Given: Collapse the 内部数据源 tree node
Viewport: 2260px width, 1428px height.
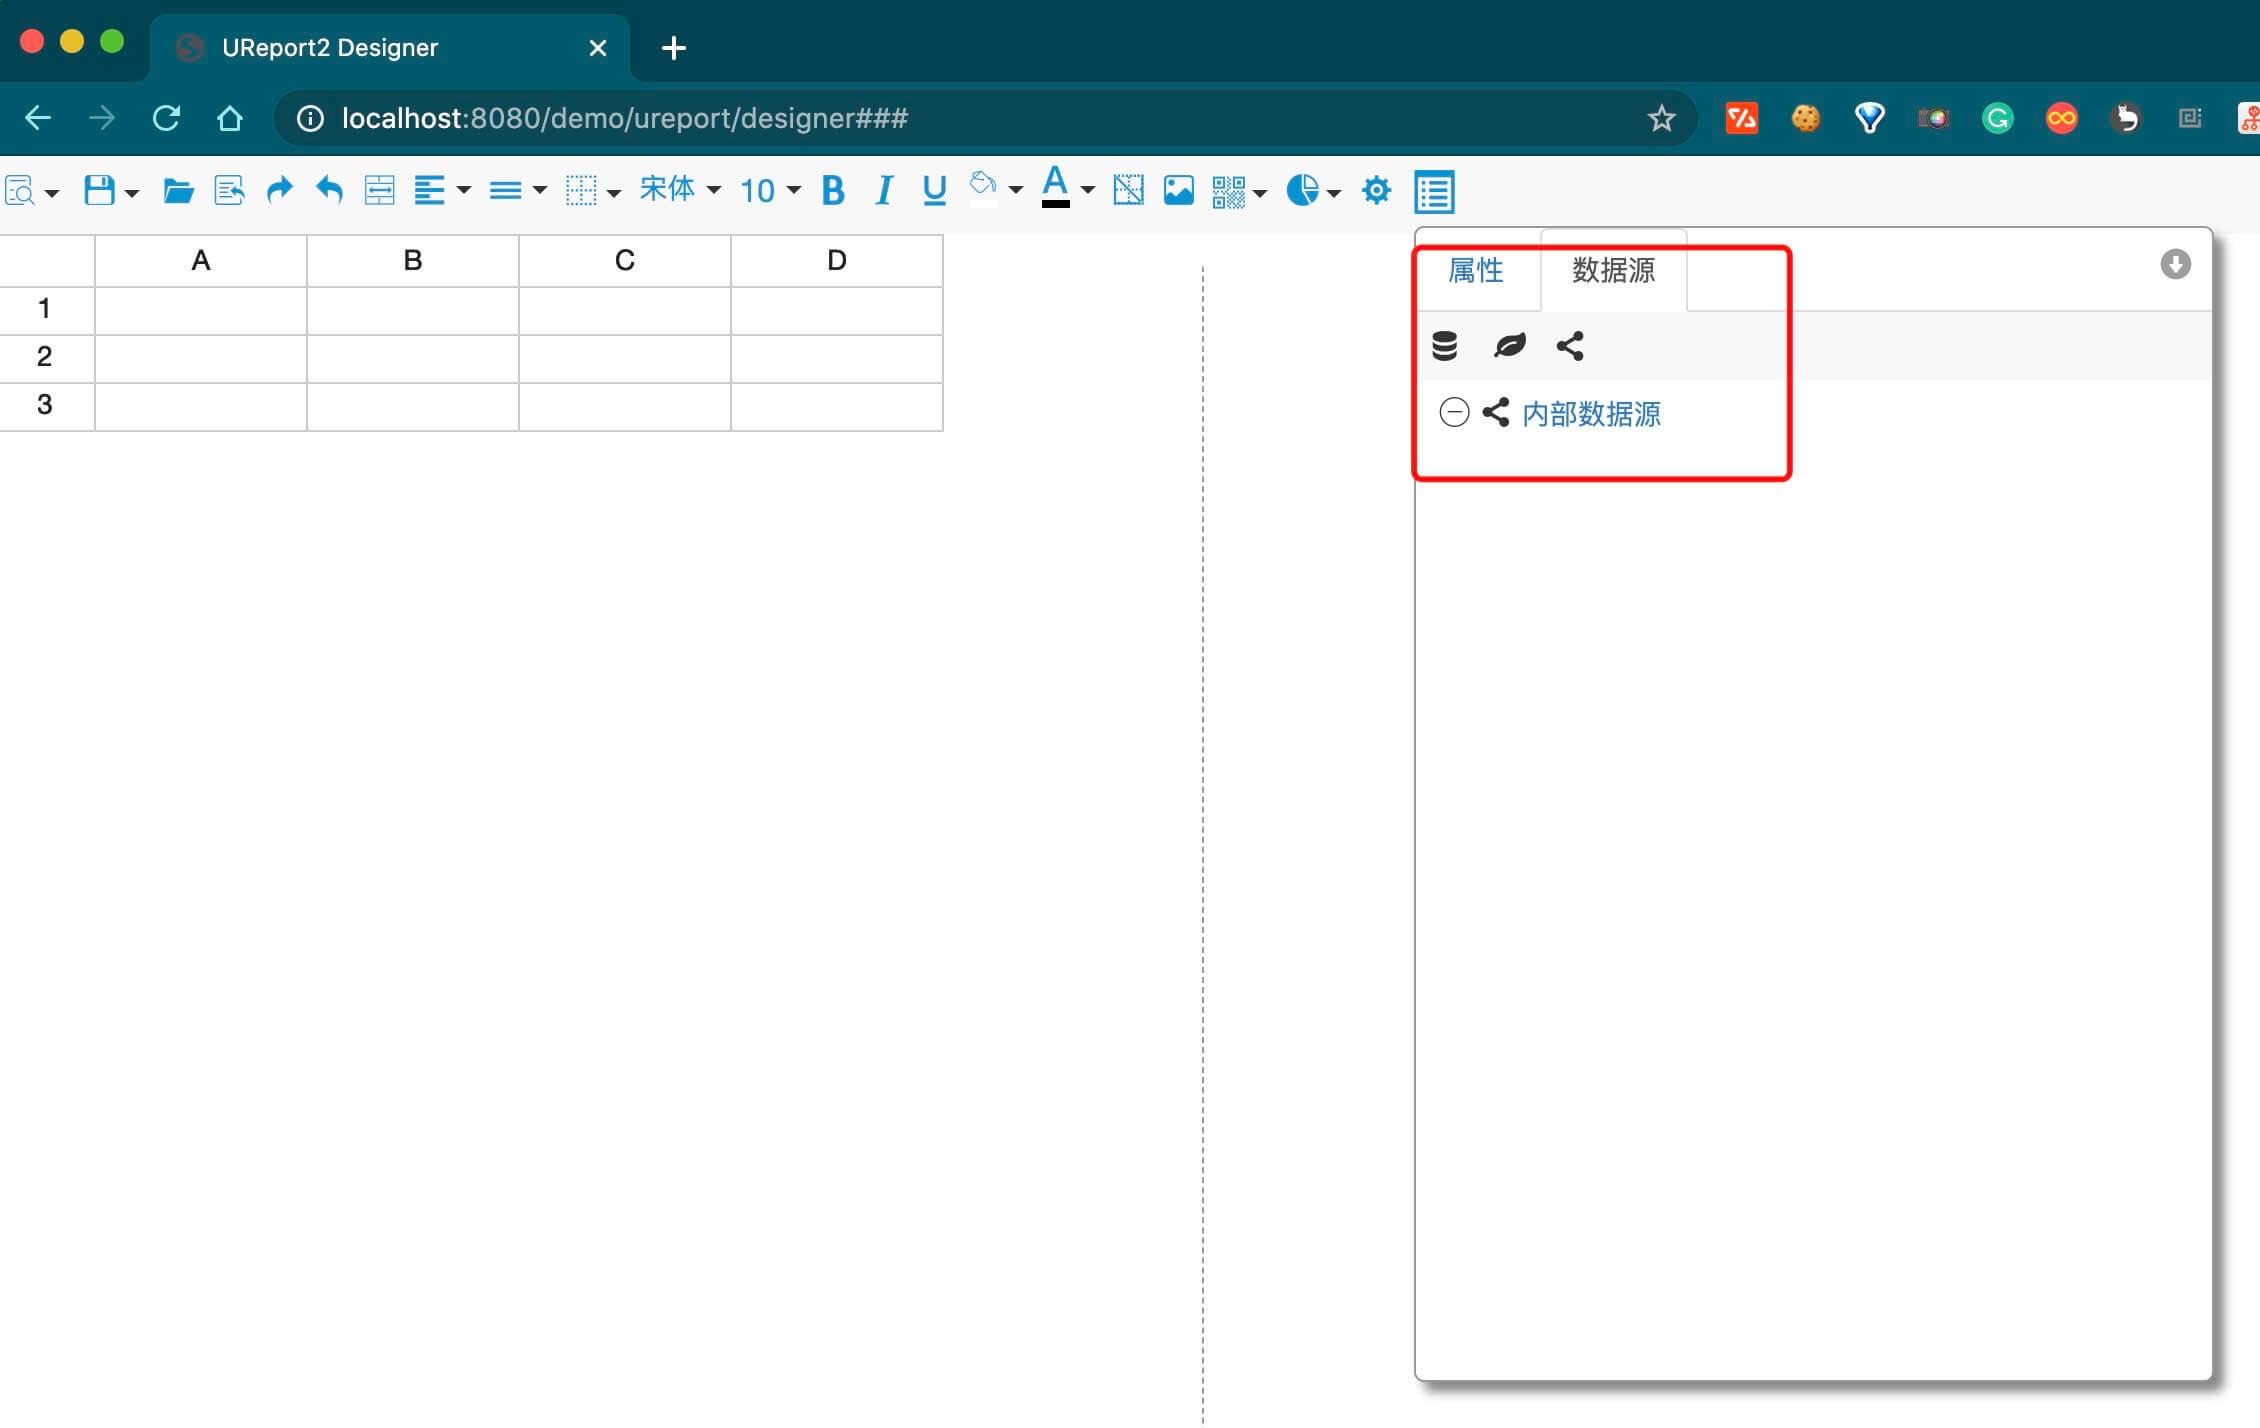Looking at the screenshot, I should [1454, 412].
